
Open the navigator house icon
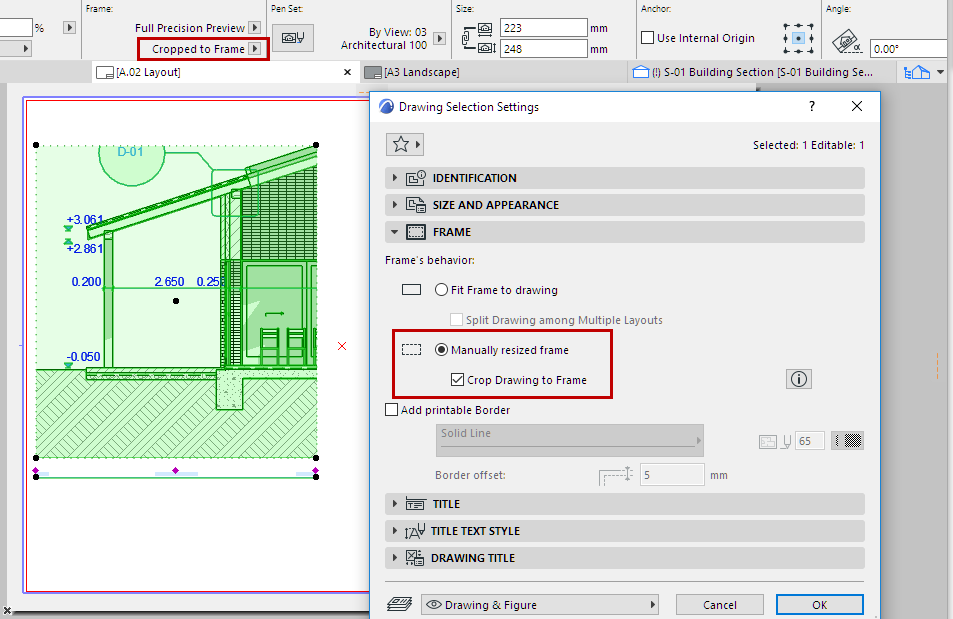click(x=917, y=72)
